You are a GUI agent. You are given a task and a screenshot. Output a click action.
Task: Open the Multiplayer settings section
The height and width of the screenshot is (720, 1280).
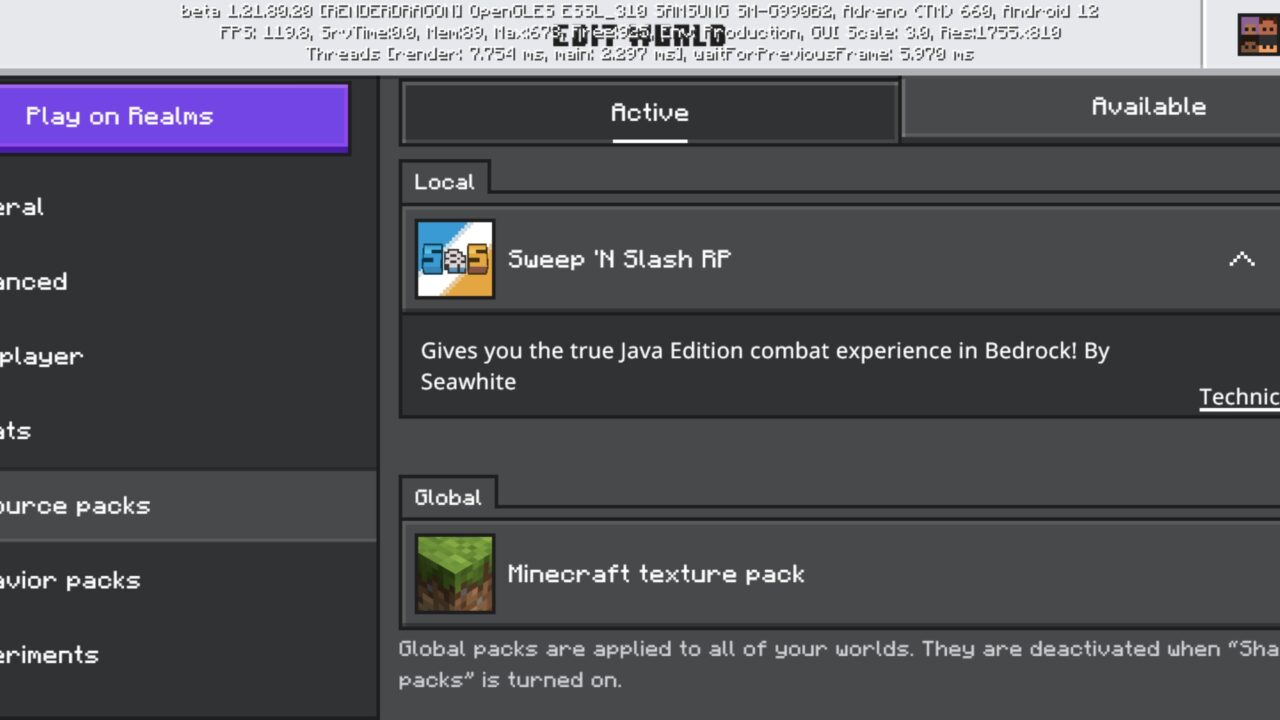(x=188, y=356)
